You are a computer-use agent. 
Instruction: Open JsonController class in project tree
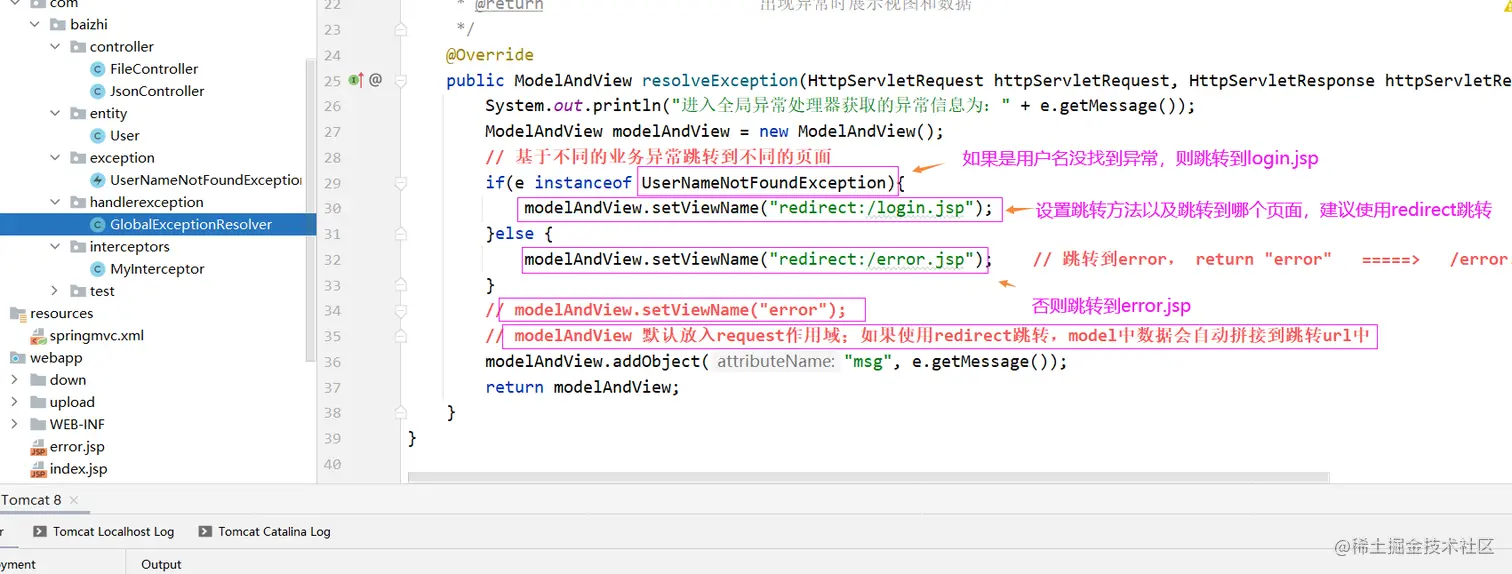(157, 91)
